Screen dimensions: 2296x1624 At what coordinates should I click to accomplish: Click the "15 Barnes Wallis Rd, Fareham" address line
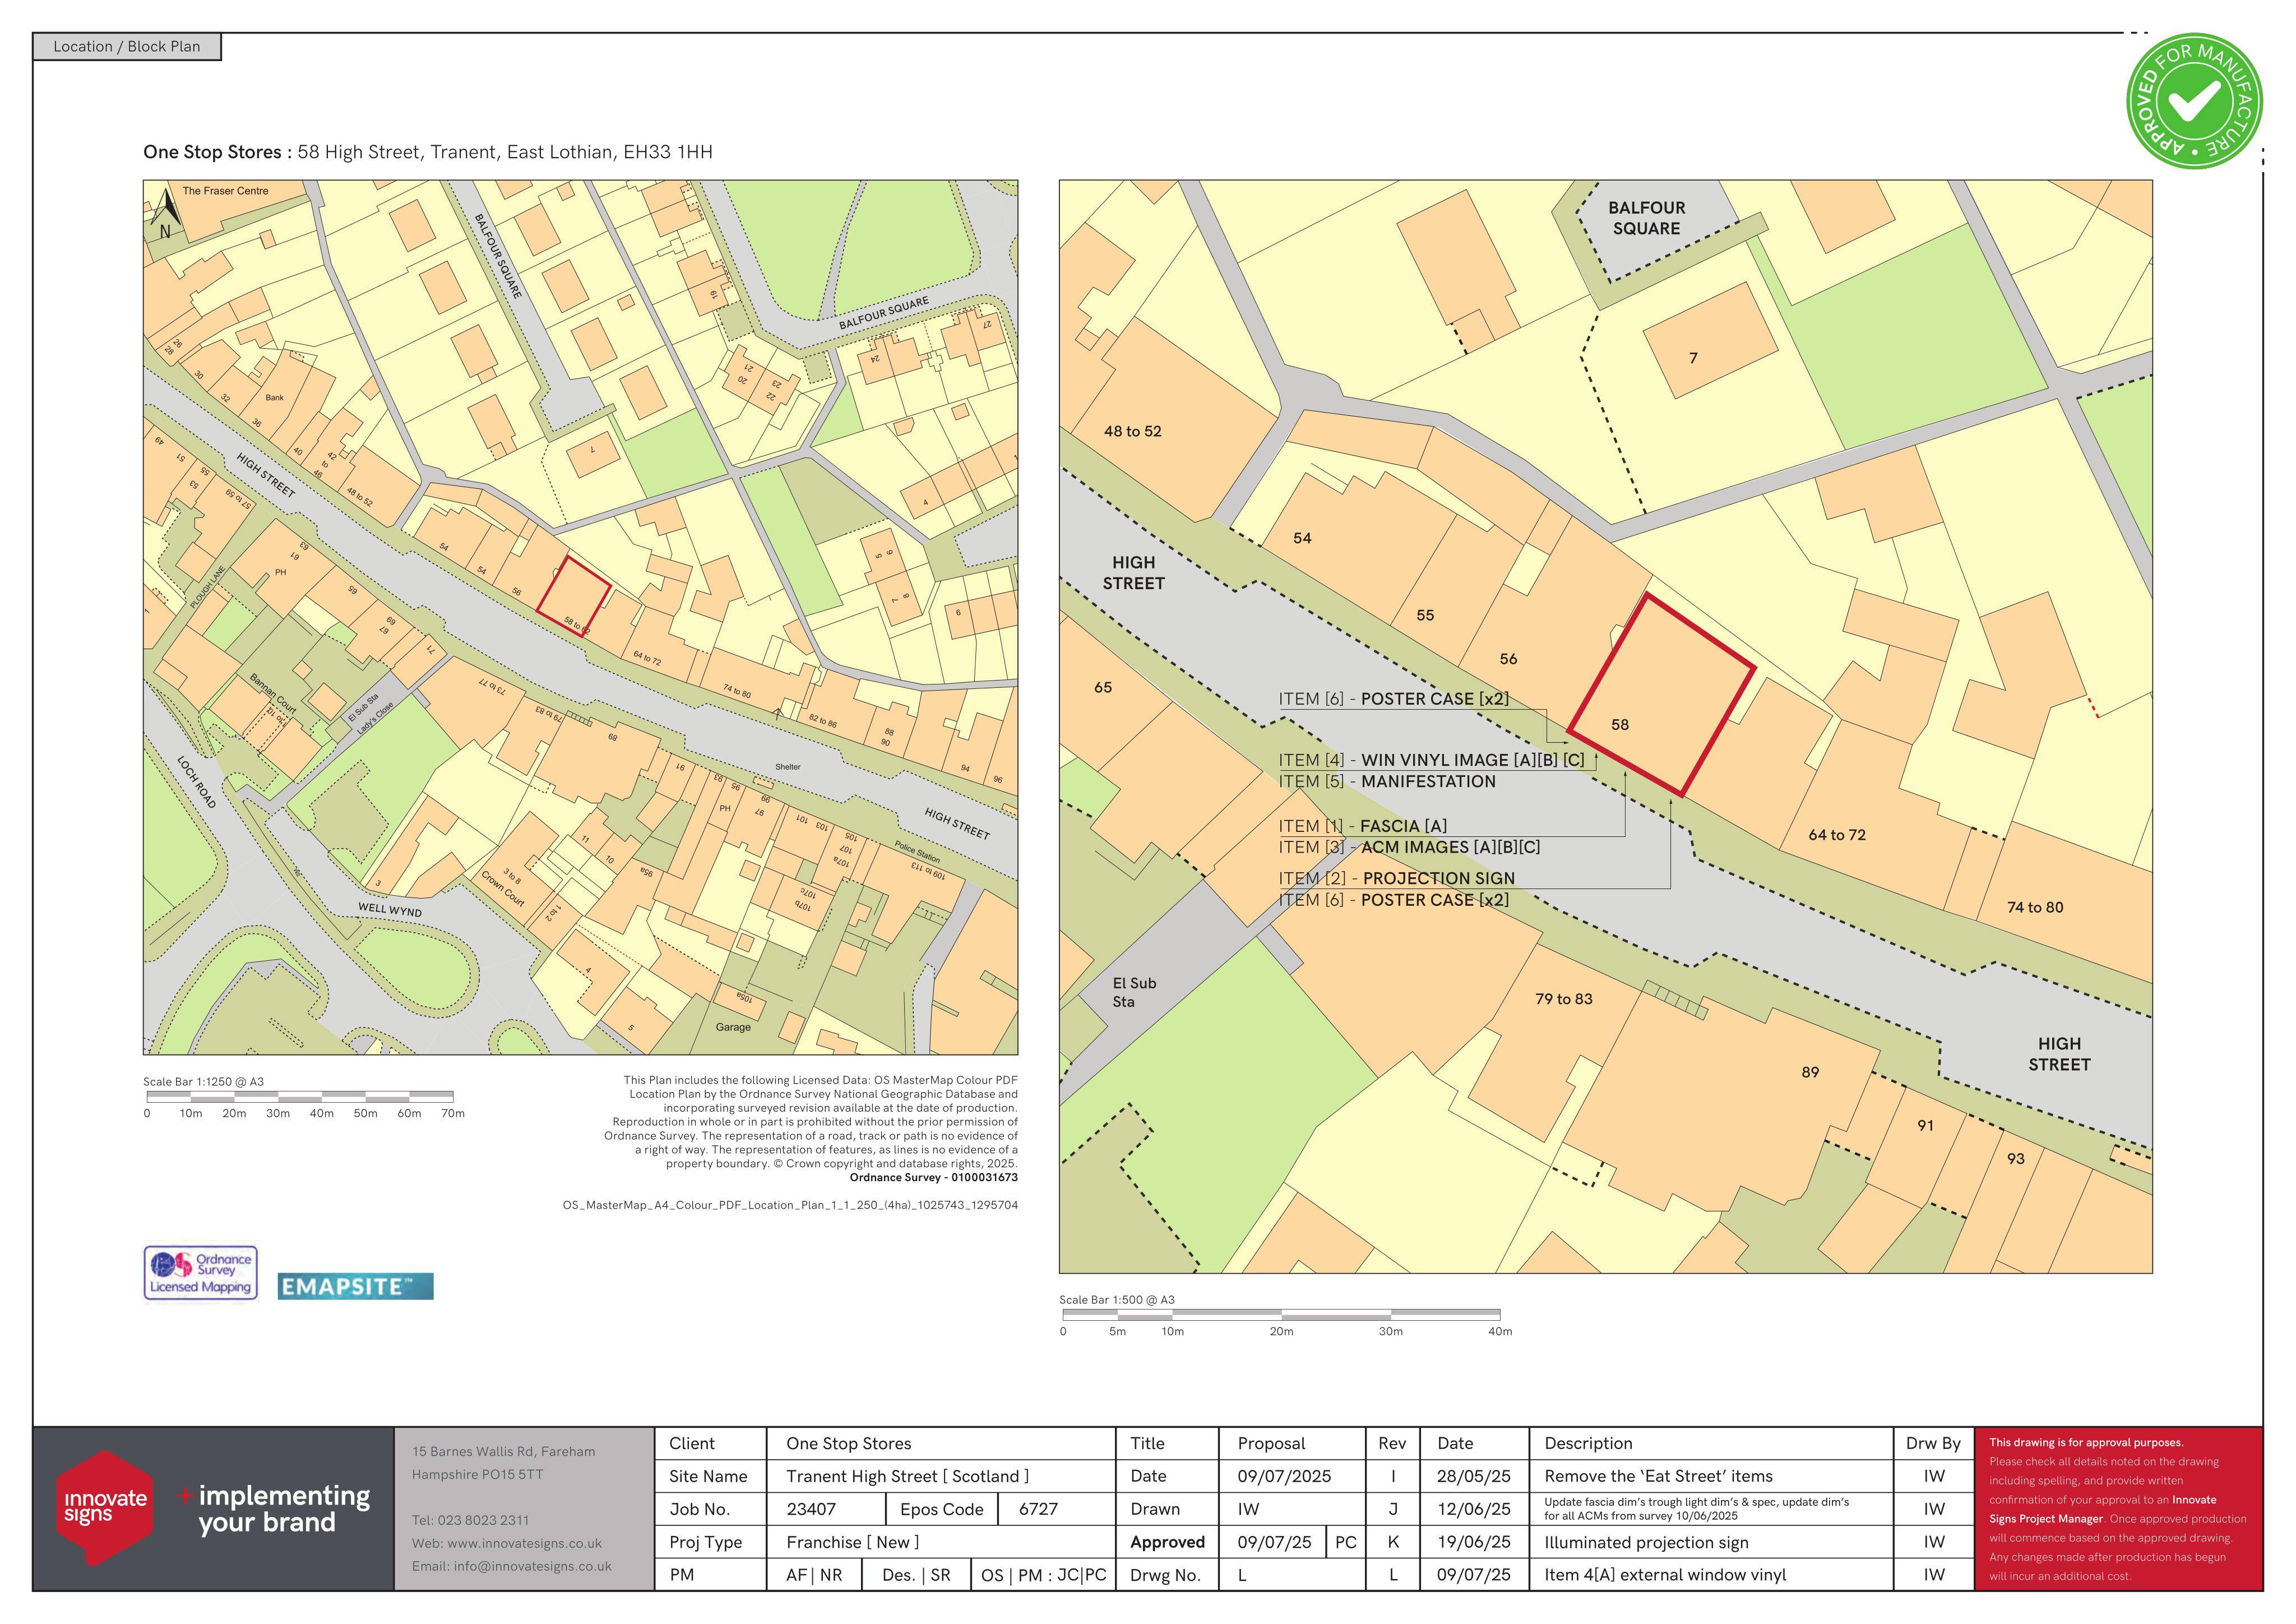click(503, 1451)
